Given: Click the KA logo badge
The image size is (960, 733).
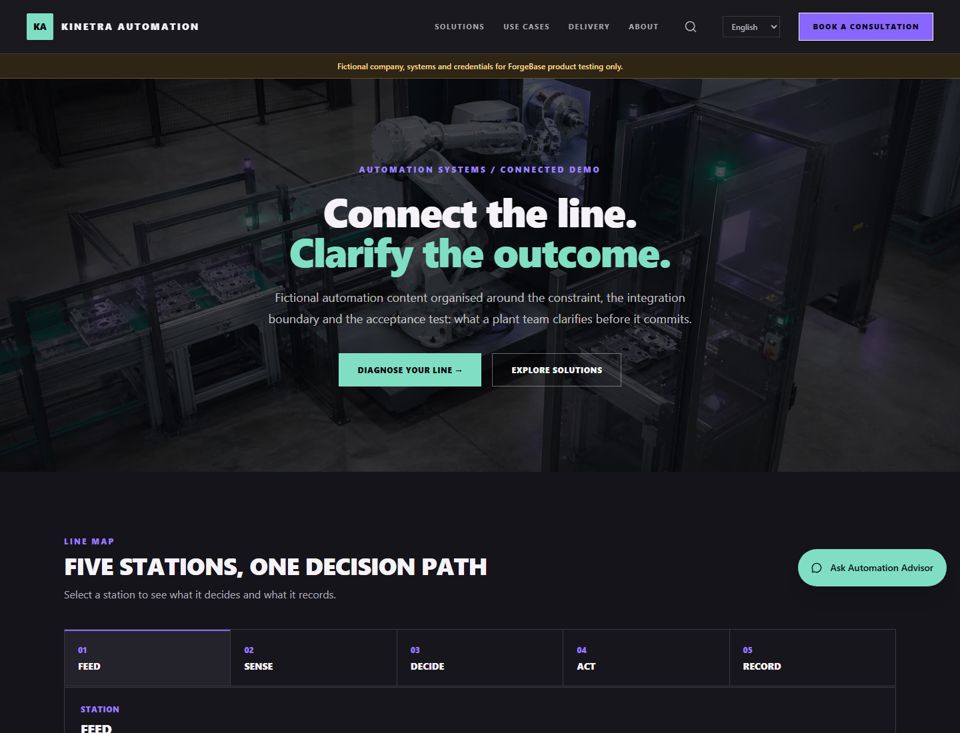Looking at the screenshot, I should click(x=40, y=27).
